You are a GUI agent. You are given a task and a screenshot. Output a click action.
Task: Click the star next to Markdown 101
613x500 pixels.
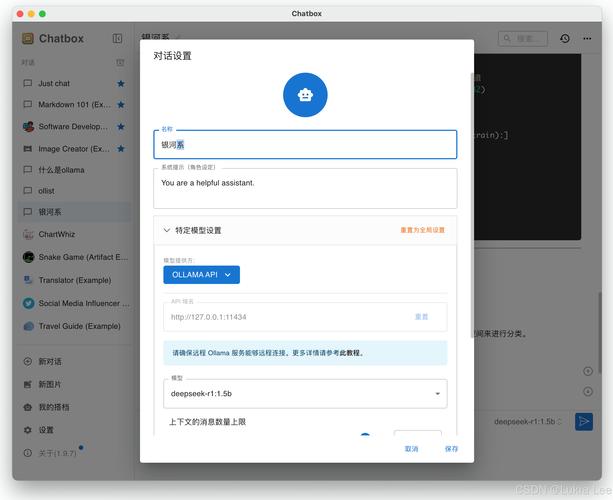[x=121, y=104]
